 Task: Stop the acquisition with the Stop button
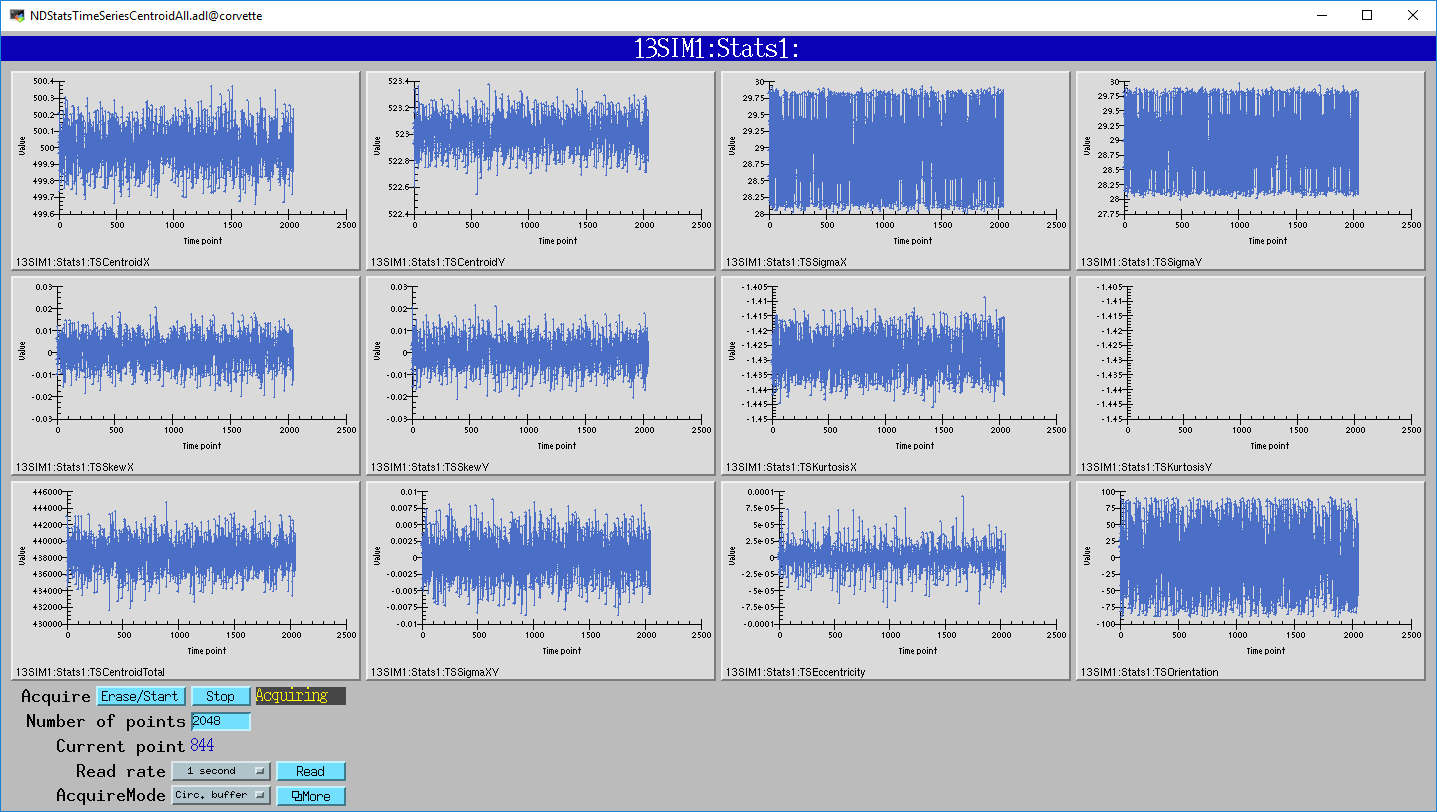(x=221, y=696)
